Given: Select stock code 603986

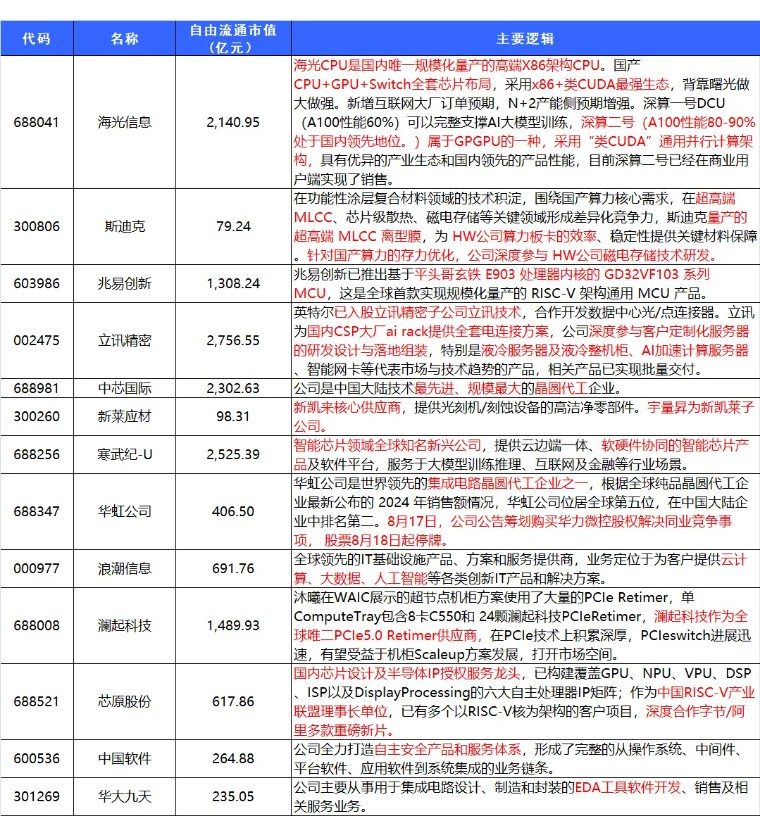Looking at the screenshot, I should (37, 283).
